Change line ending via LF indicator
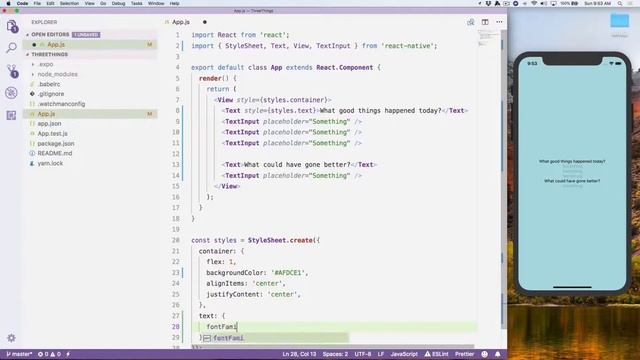Image resolution: width=640 pixels, height=360 pixels. click(x=380, y=354)
